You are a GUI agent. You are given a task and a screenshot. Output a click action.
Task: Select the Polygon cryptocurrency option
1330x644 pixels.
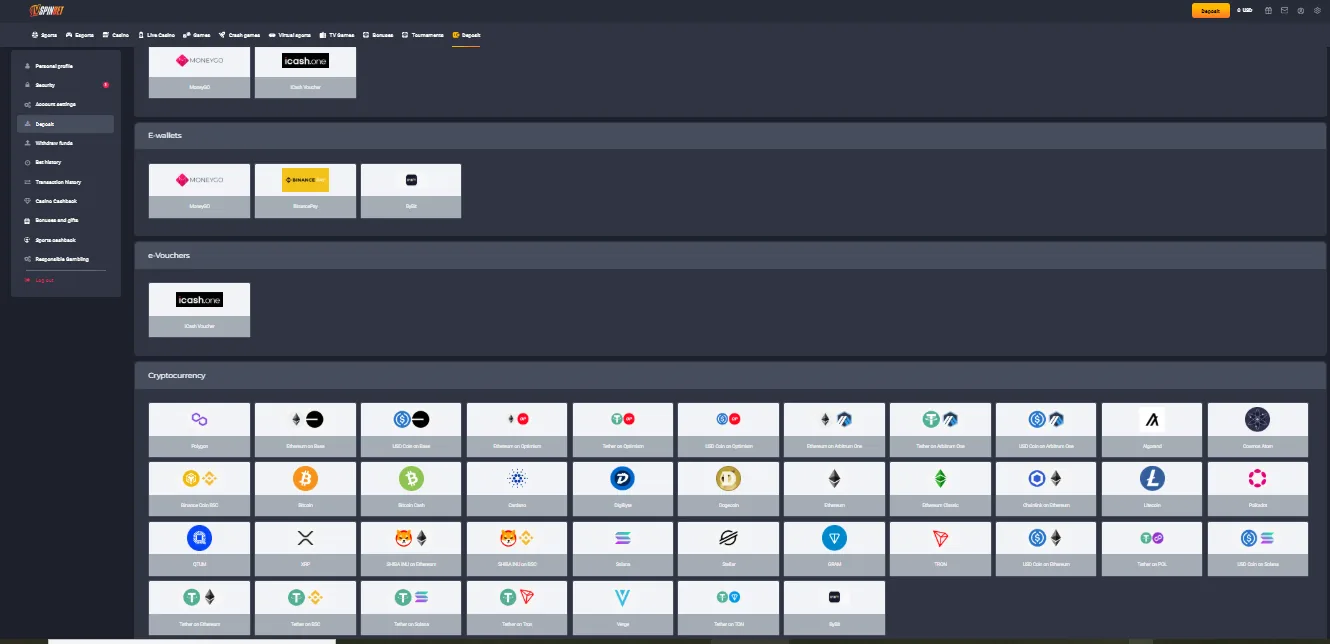(x=199, y=430)
